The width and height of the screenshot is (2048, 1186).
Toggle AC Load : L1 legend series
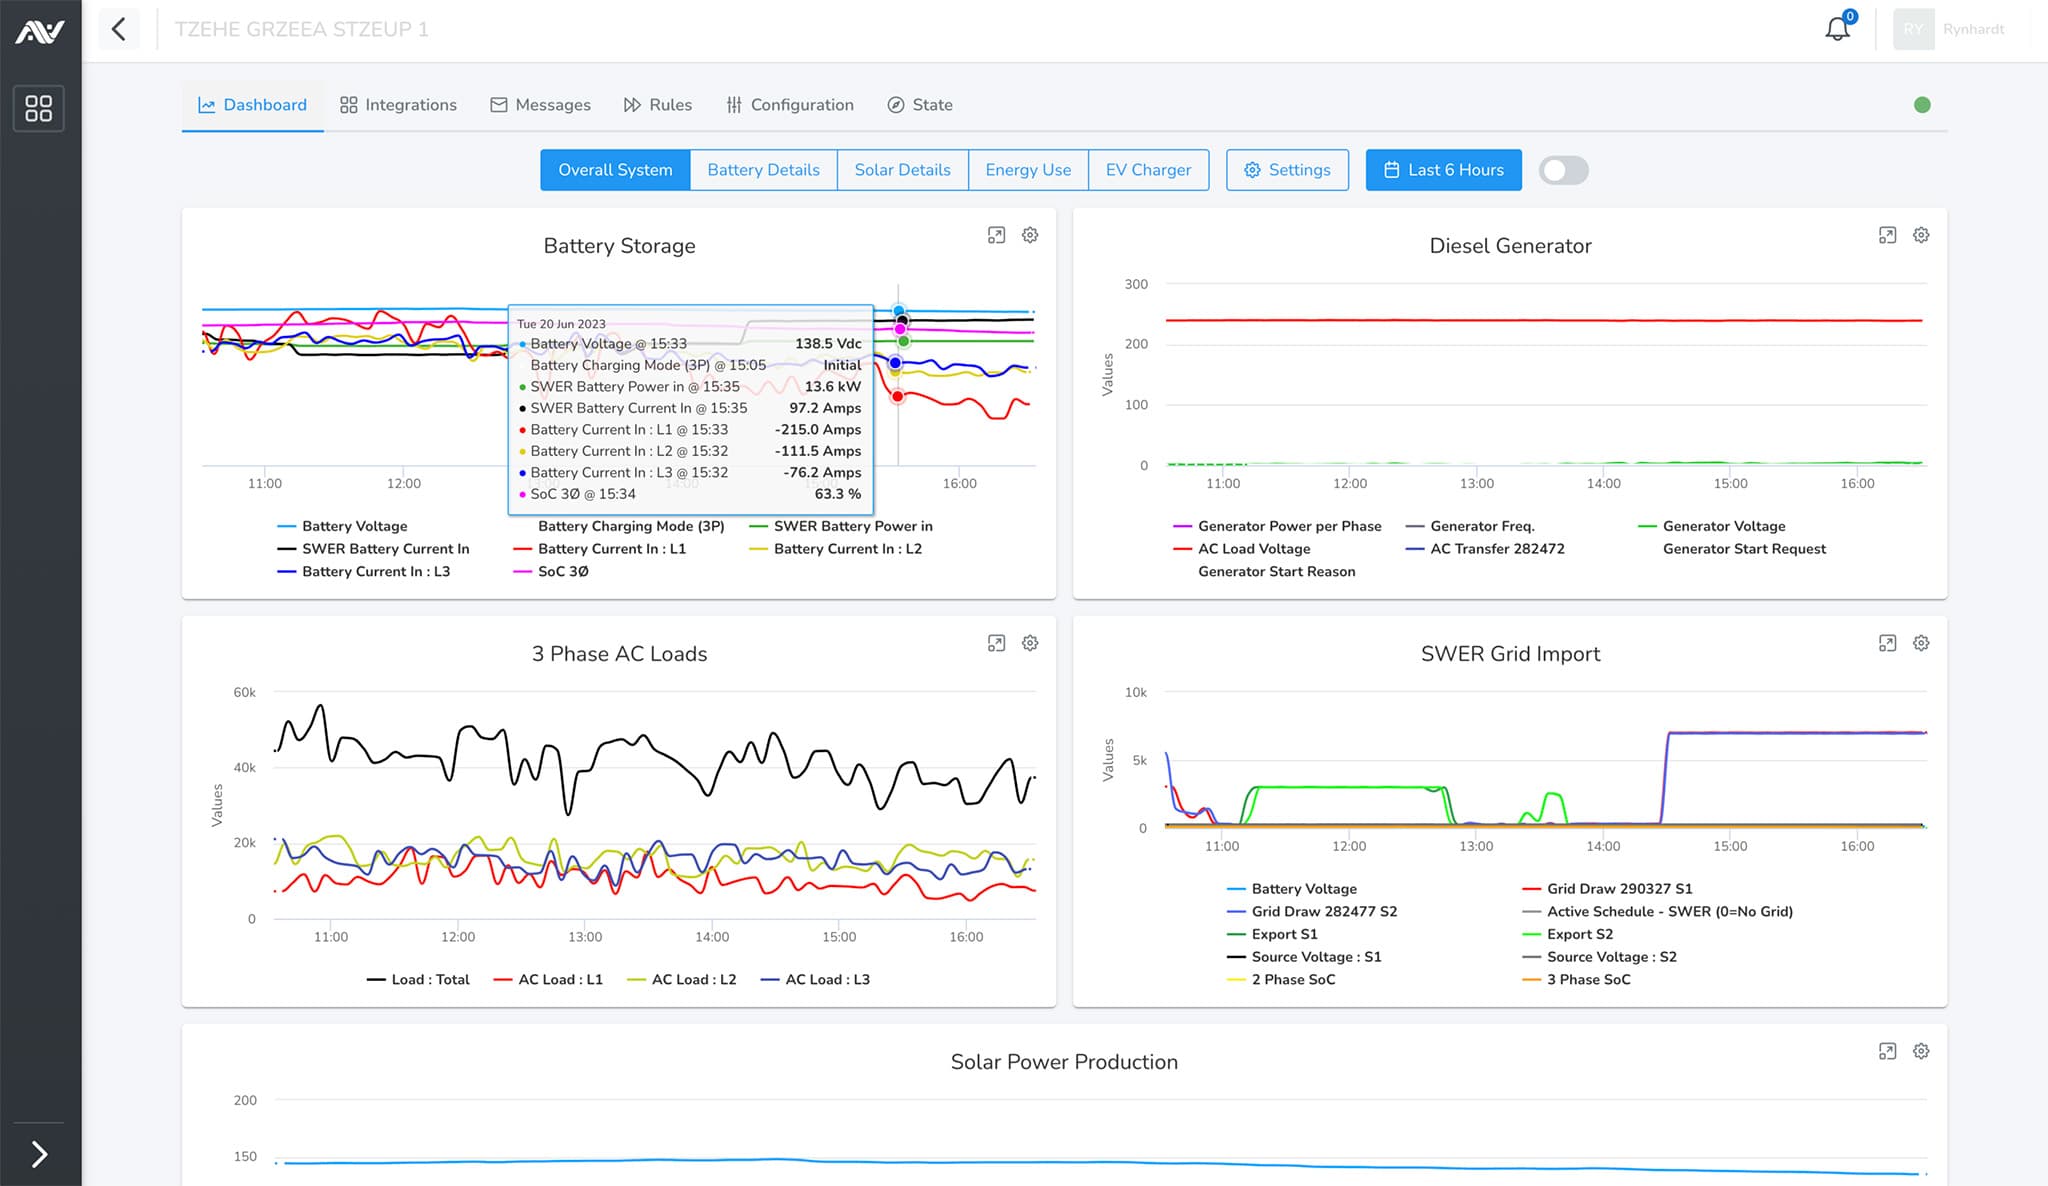548,980
